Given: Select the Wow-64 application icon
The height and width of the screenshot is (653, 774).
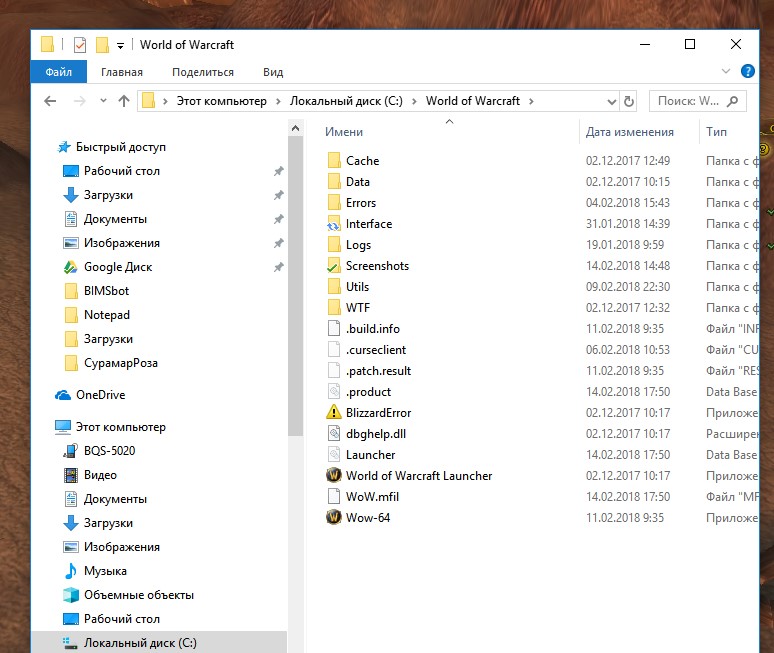Looking at the screenshot, I should click(x=334, y=517).
